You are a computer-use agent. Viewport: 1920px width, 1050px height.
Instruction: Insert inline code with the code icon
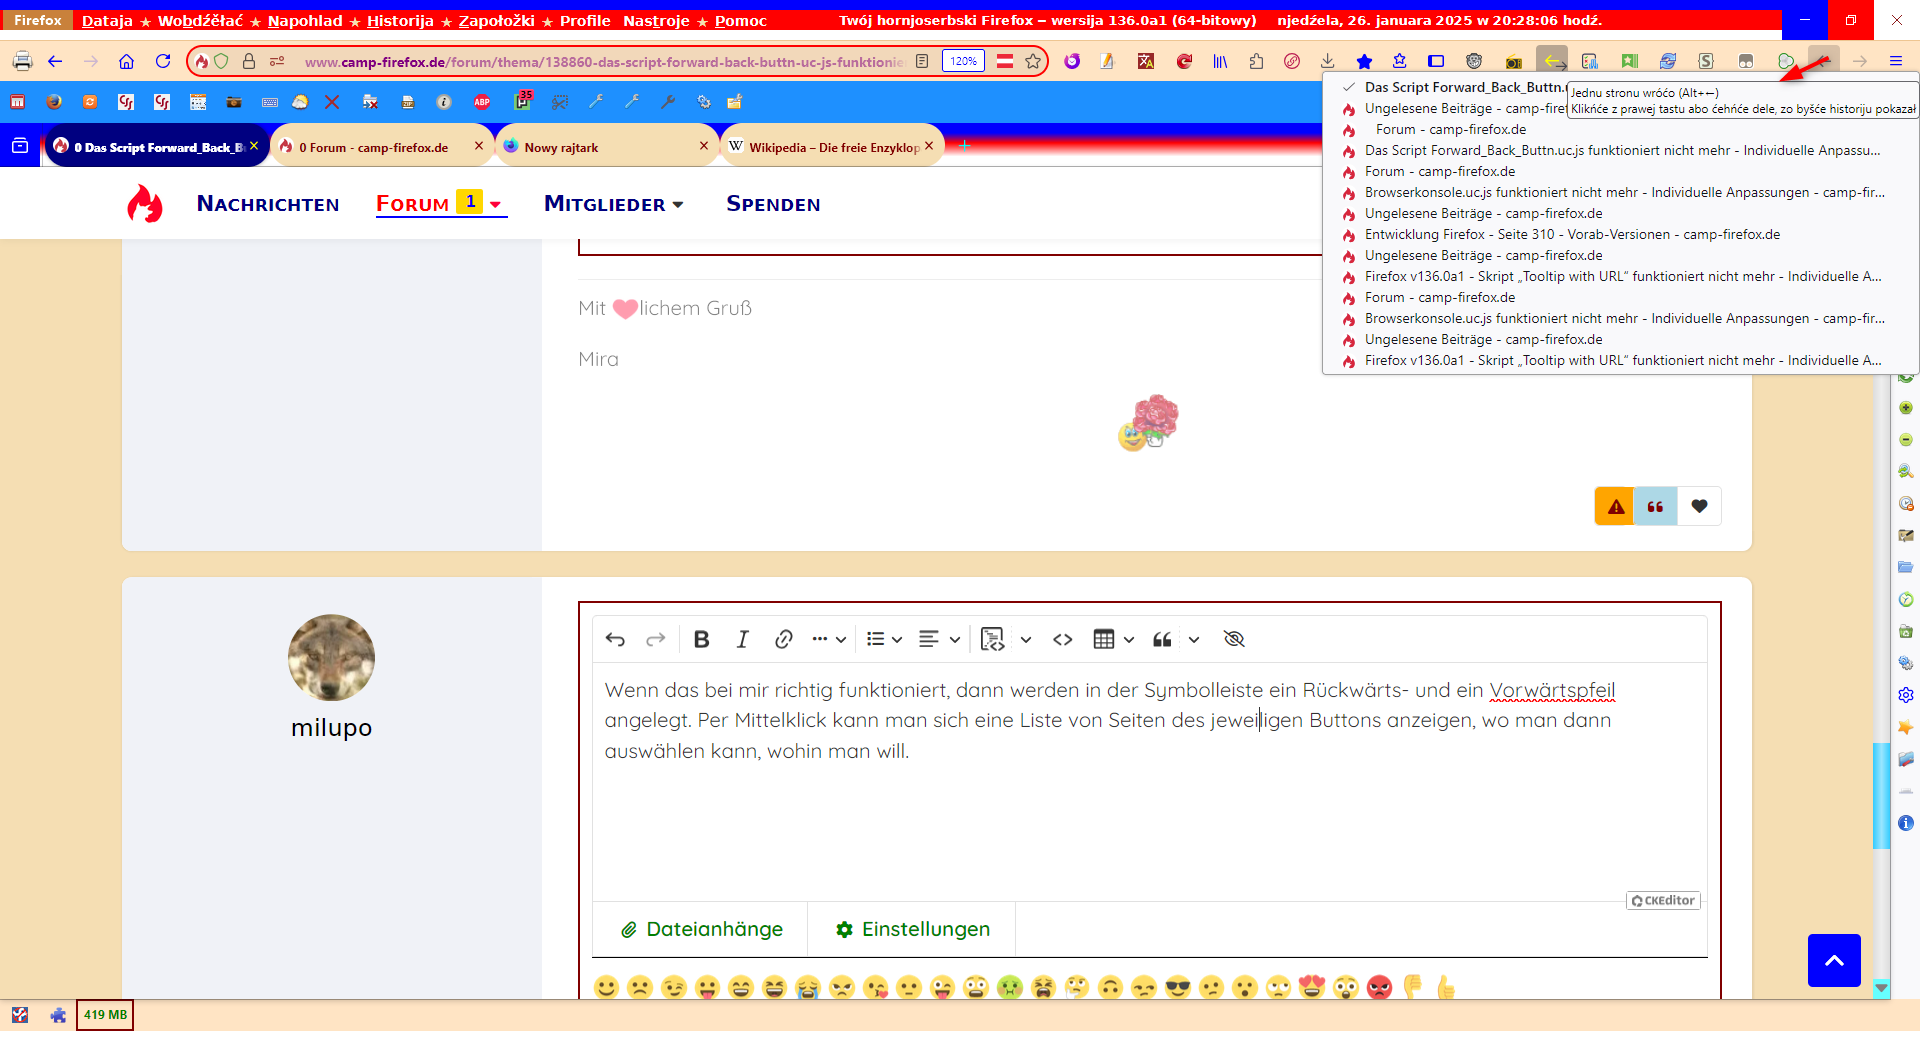click(1062, 639)
